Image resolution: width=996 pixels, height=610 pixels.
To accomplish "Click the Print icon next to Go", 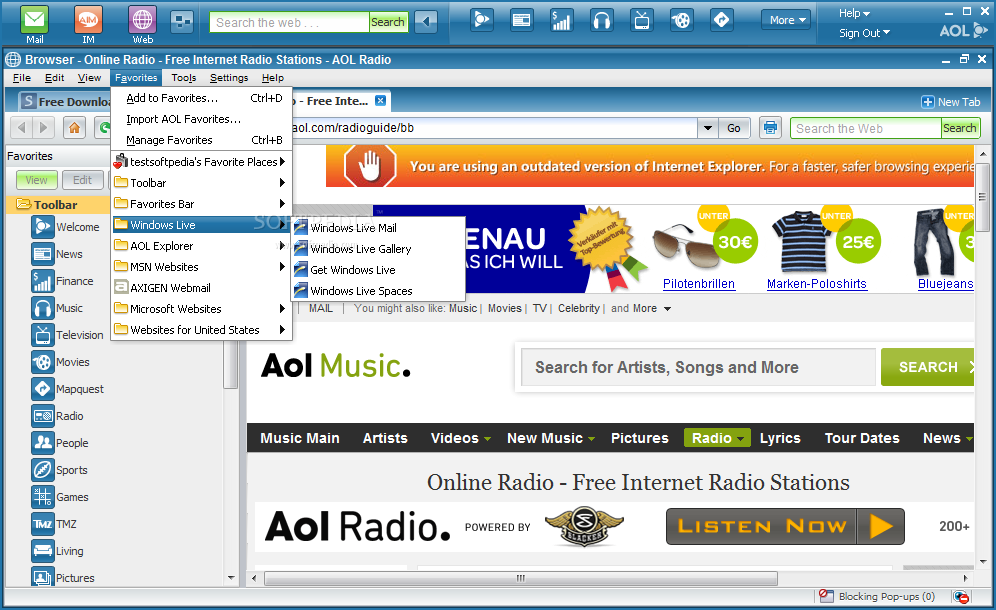I will 771,128.
